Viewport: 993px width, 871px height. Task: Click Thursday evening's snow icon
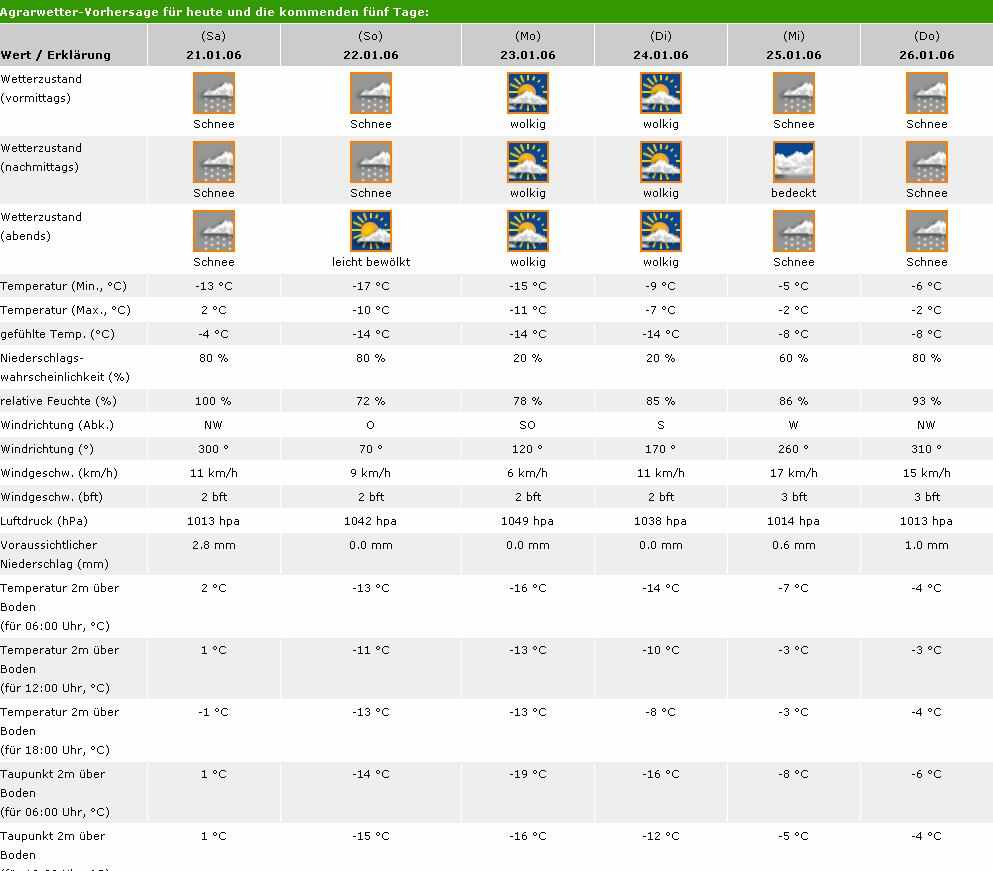[926, 231]
